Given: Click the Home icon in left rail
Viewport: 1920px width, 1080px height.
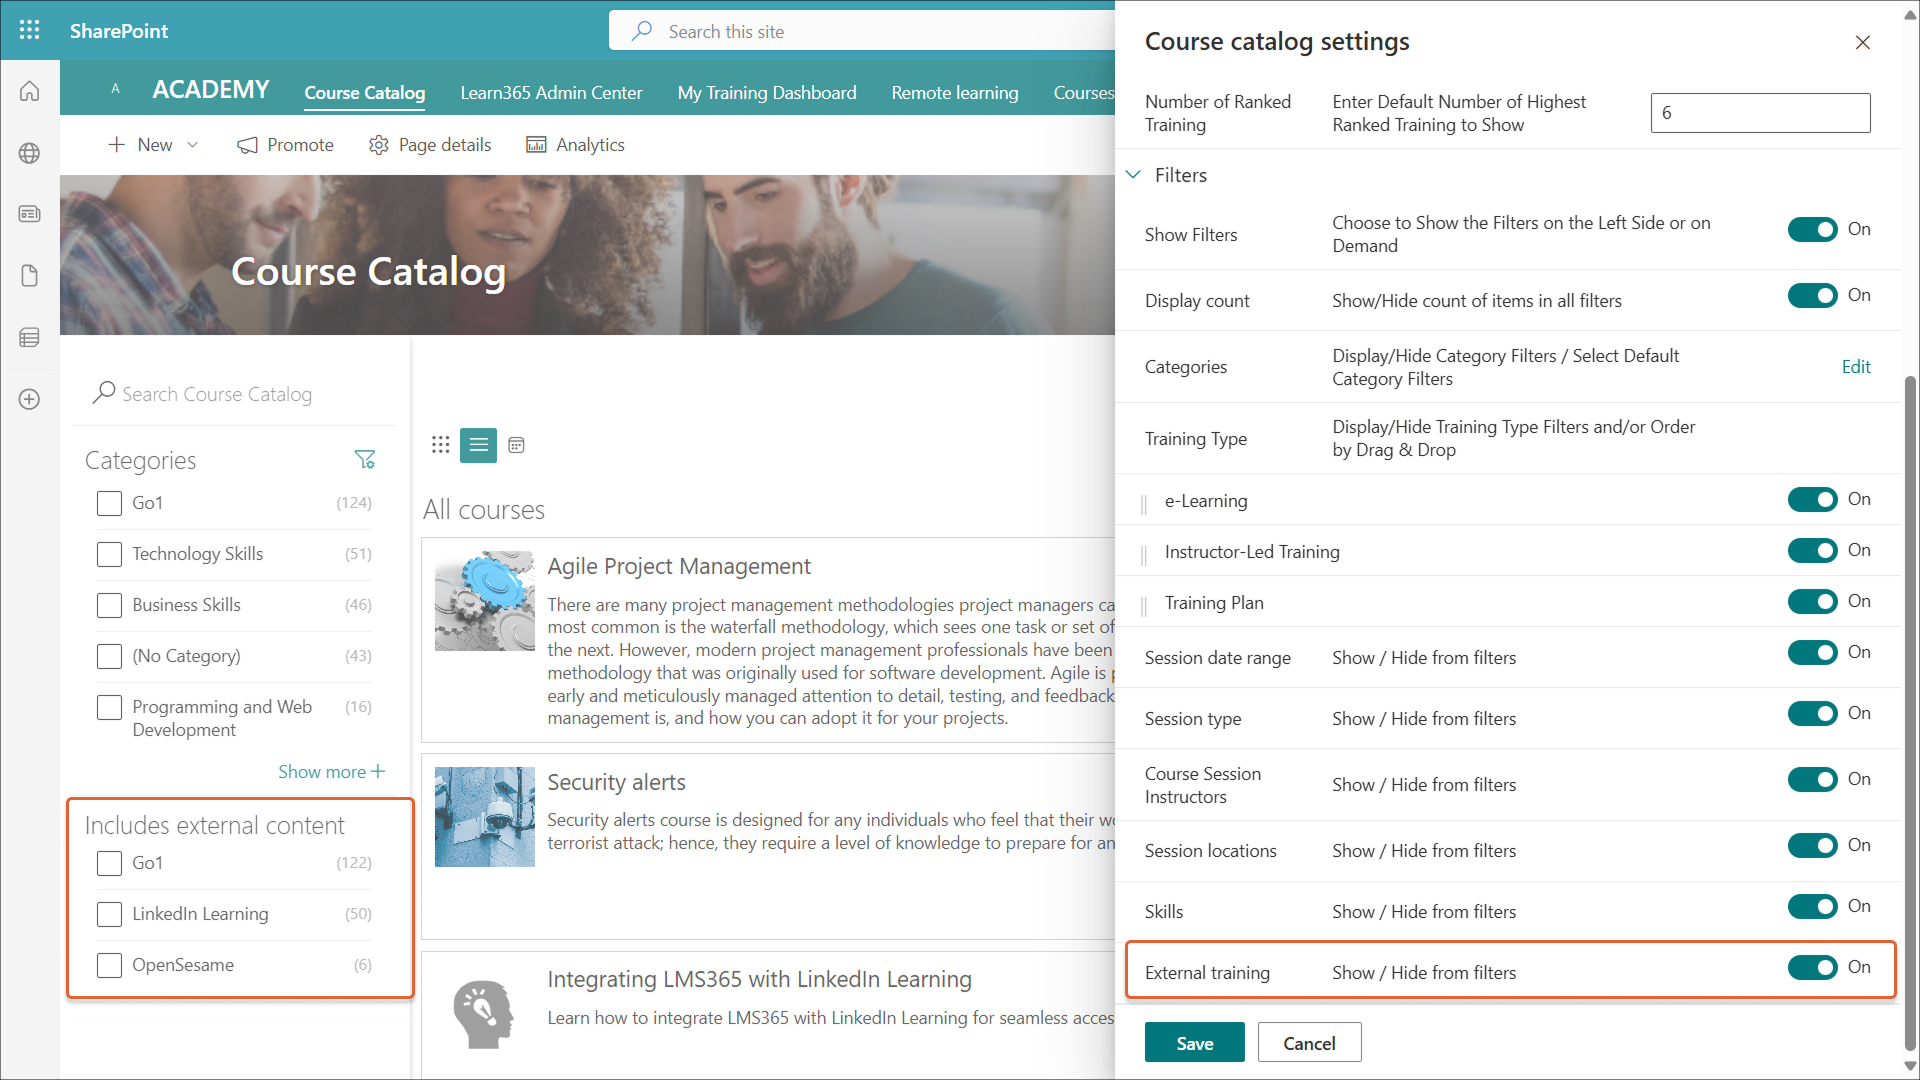Looking at the screenshot, I should (x=29, y=91).
